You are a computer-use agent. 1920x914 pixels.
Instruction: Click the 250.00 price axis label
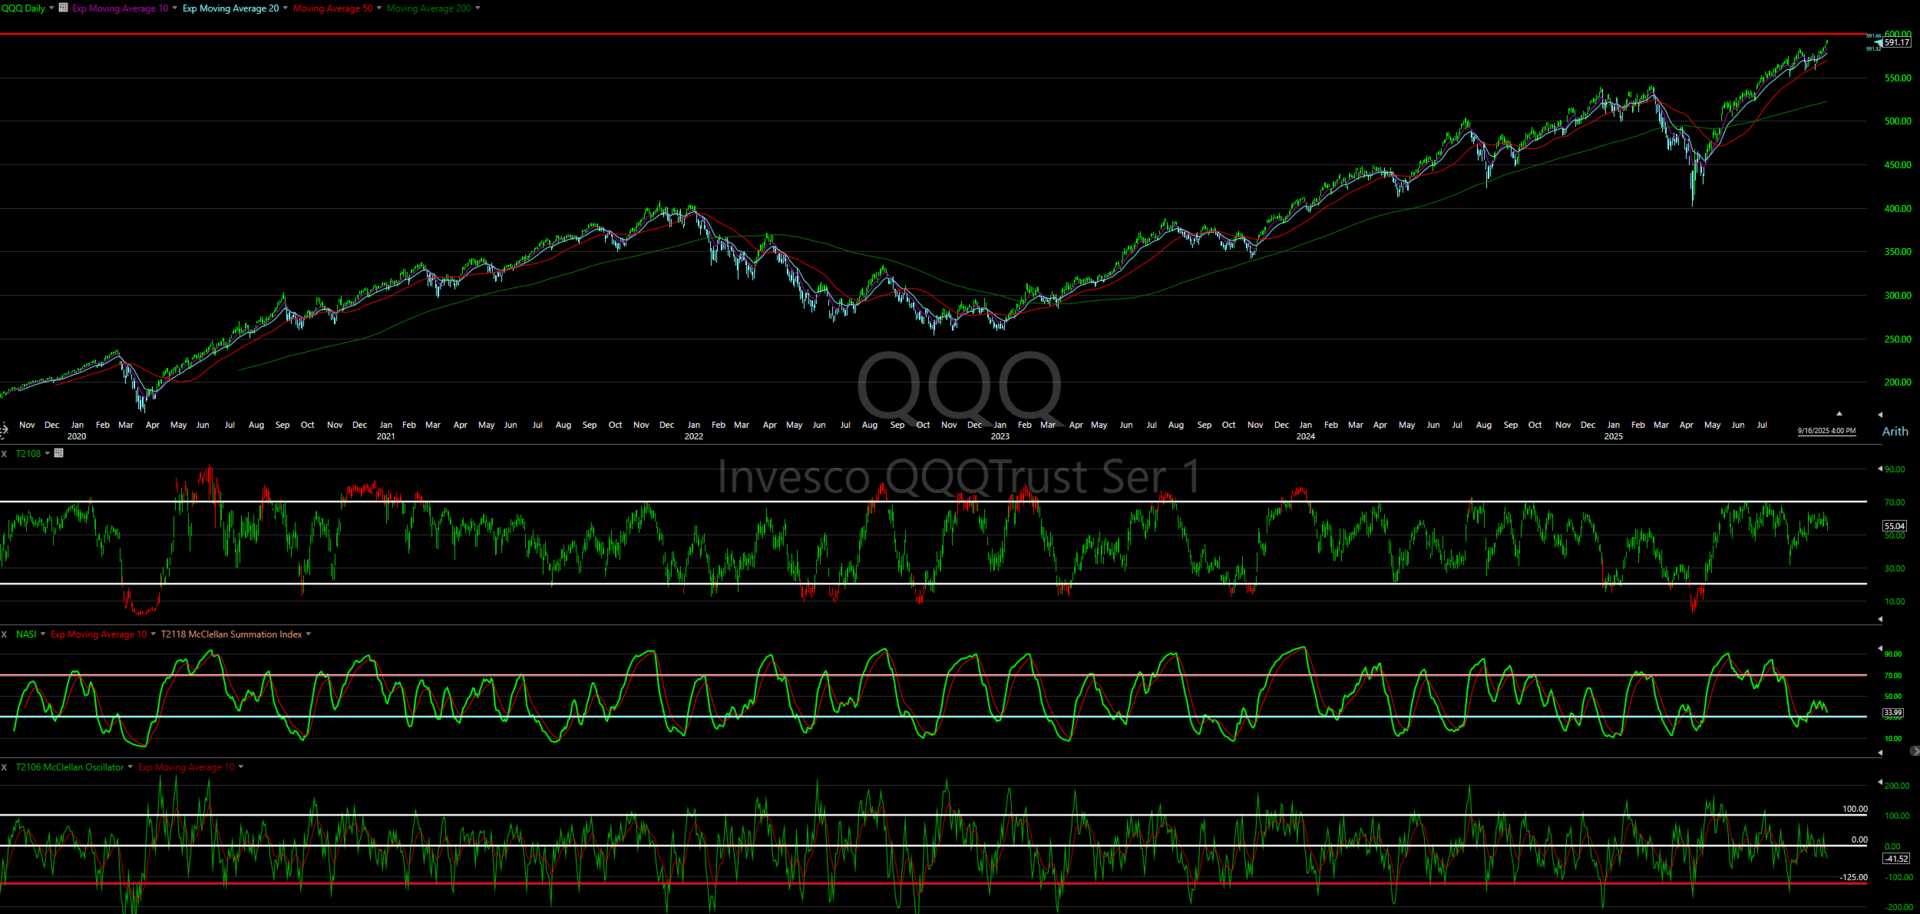pos(1898,339)
